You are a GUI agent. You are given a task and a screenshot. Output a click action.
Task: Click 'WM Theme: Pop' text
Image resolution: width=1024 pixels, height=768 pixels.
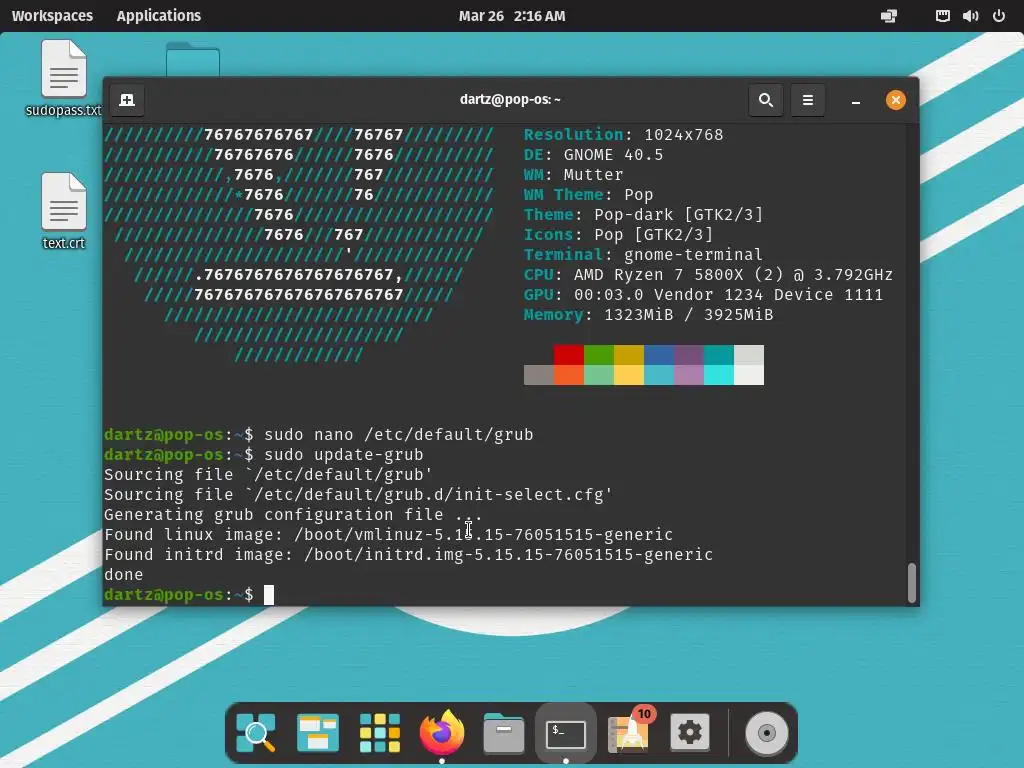pos(588,195)
